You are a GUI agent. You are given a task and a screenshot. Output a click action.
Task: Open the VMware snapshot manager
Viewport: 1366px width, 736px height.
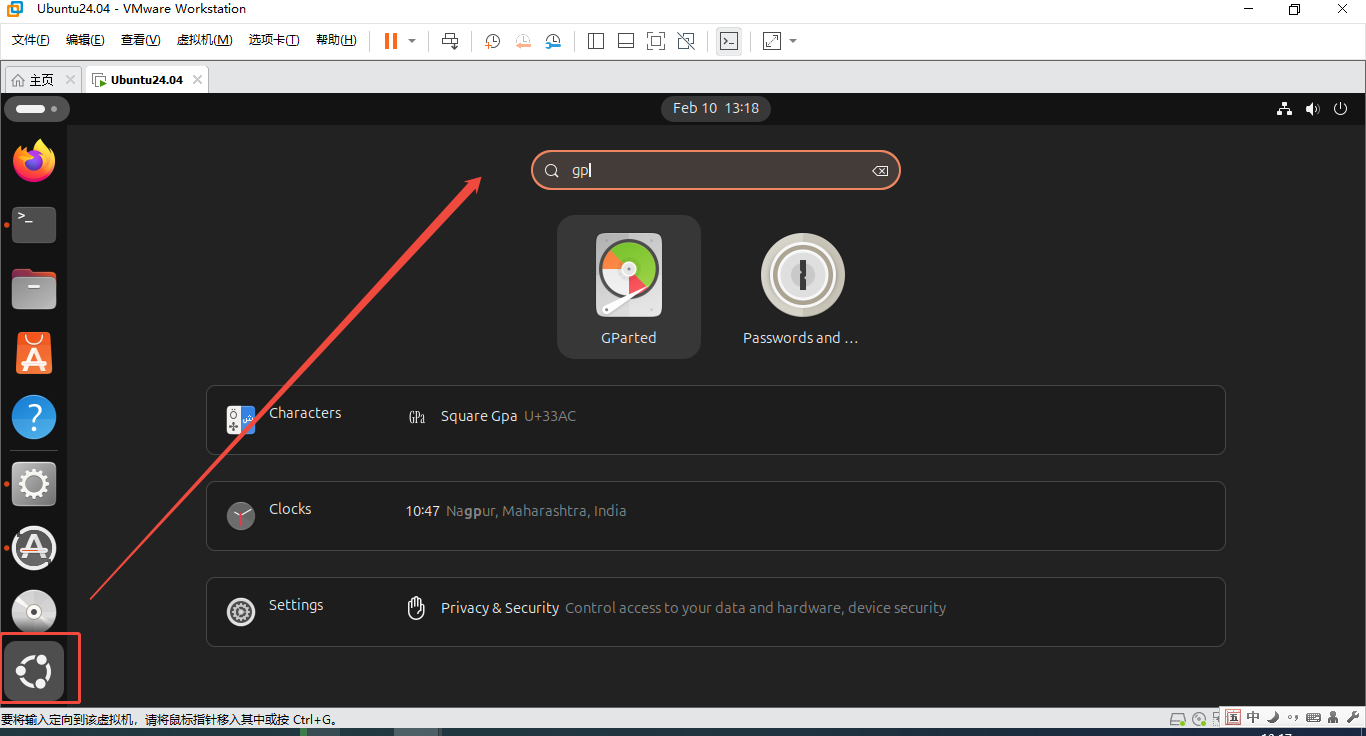point(554,41)
